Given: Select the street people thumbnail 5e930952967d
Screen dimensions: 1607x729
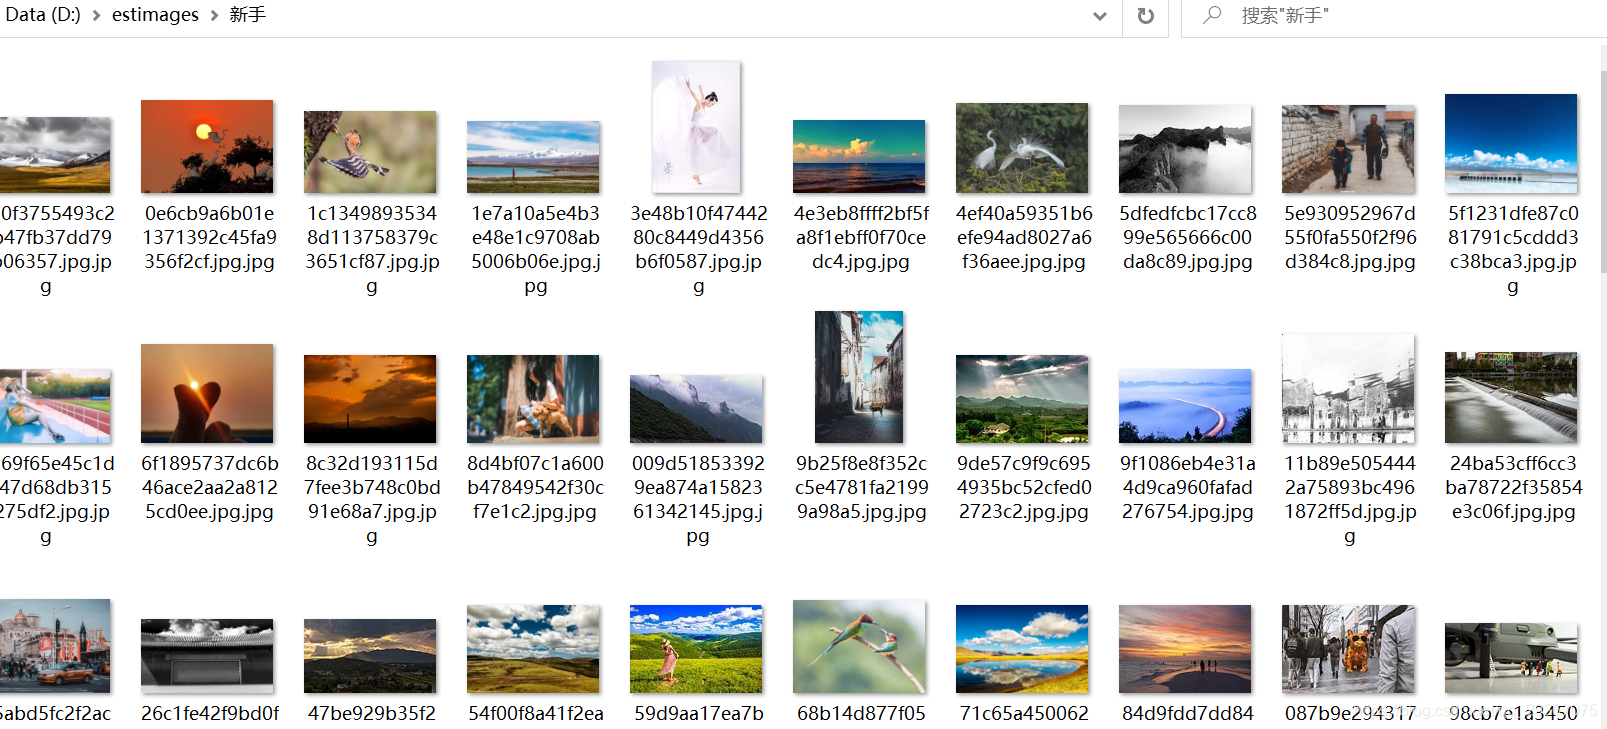Looking at the screenshot, I should pos(1348,149).
